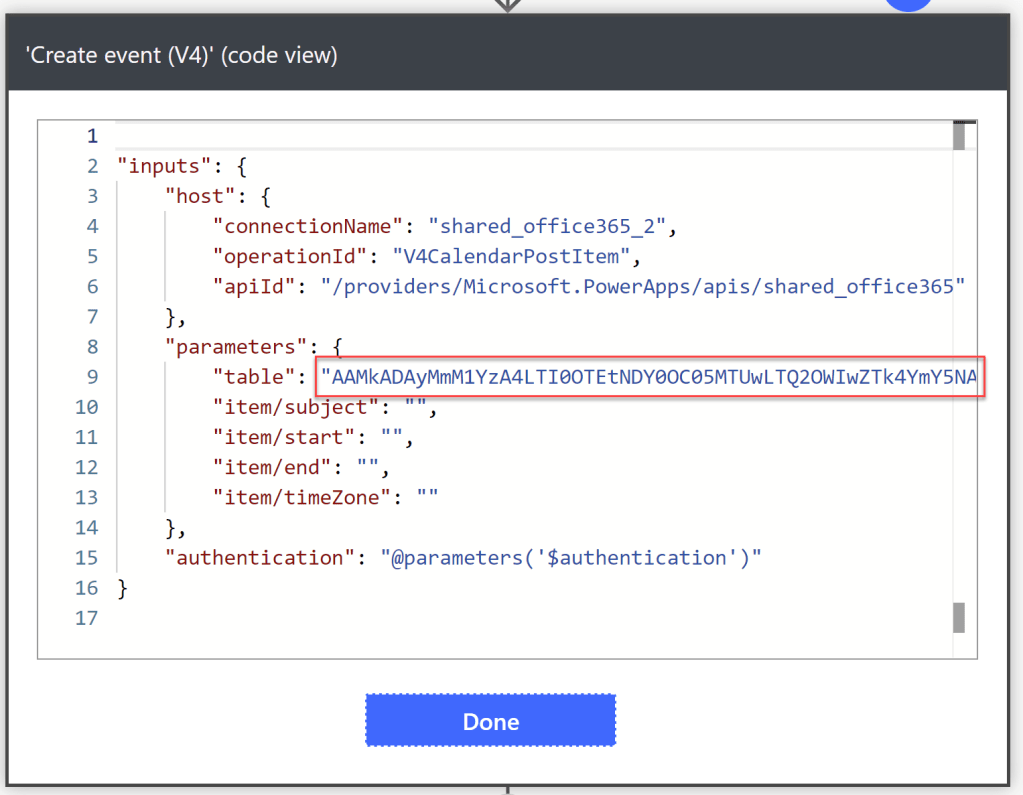Click the Done button
This screenshot has height=795, width=1023.
click(490, 720)
